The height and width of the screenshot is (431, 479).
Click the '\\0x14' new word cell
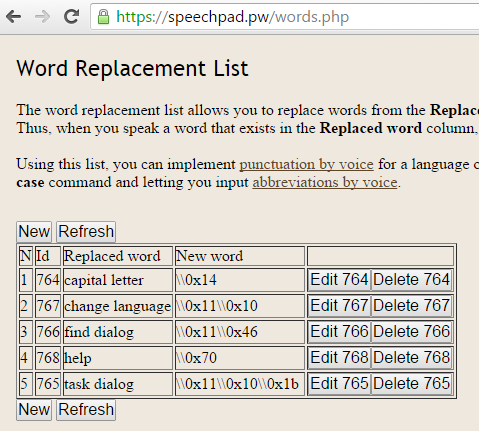pyautogui.click(x=240, y=280)
